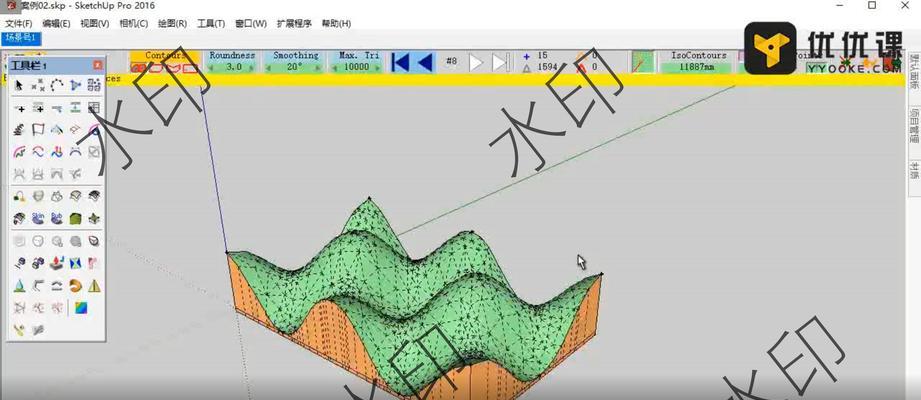
Task: Open the 窗口(W) menu
Action: [x=251, y=23]
